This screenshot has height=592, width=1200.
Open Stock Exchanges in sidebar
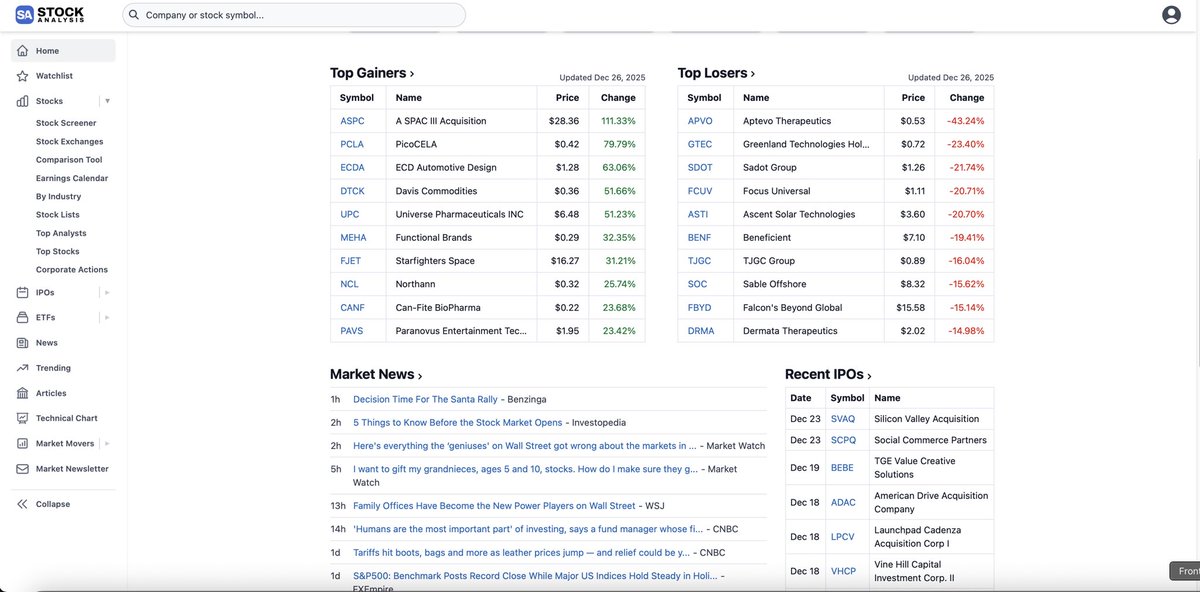pos(69,142)
